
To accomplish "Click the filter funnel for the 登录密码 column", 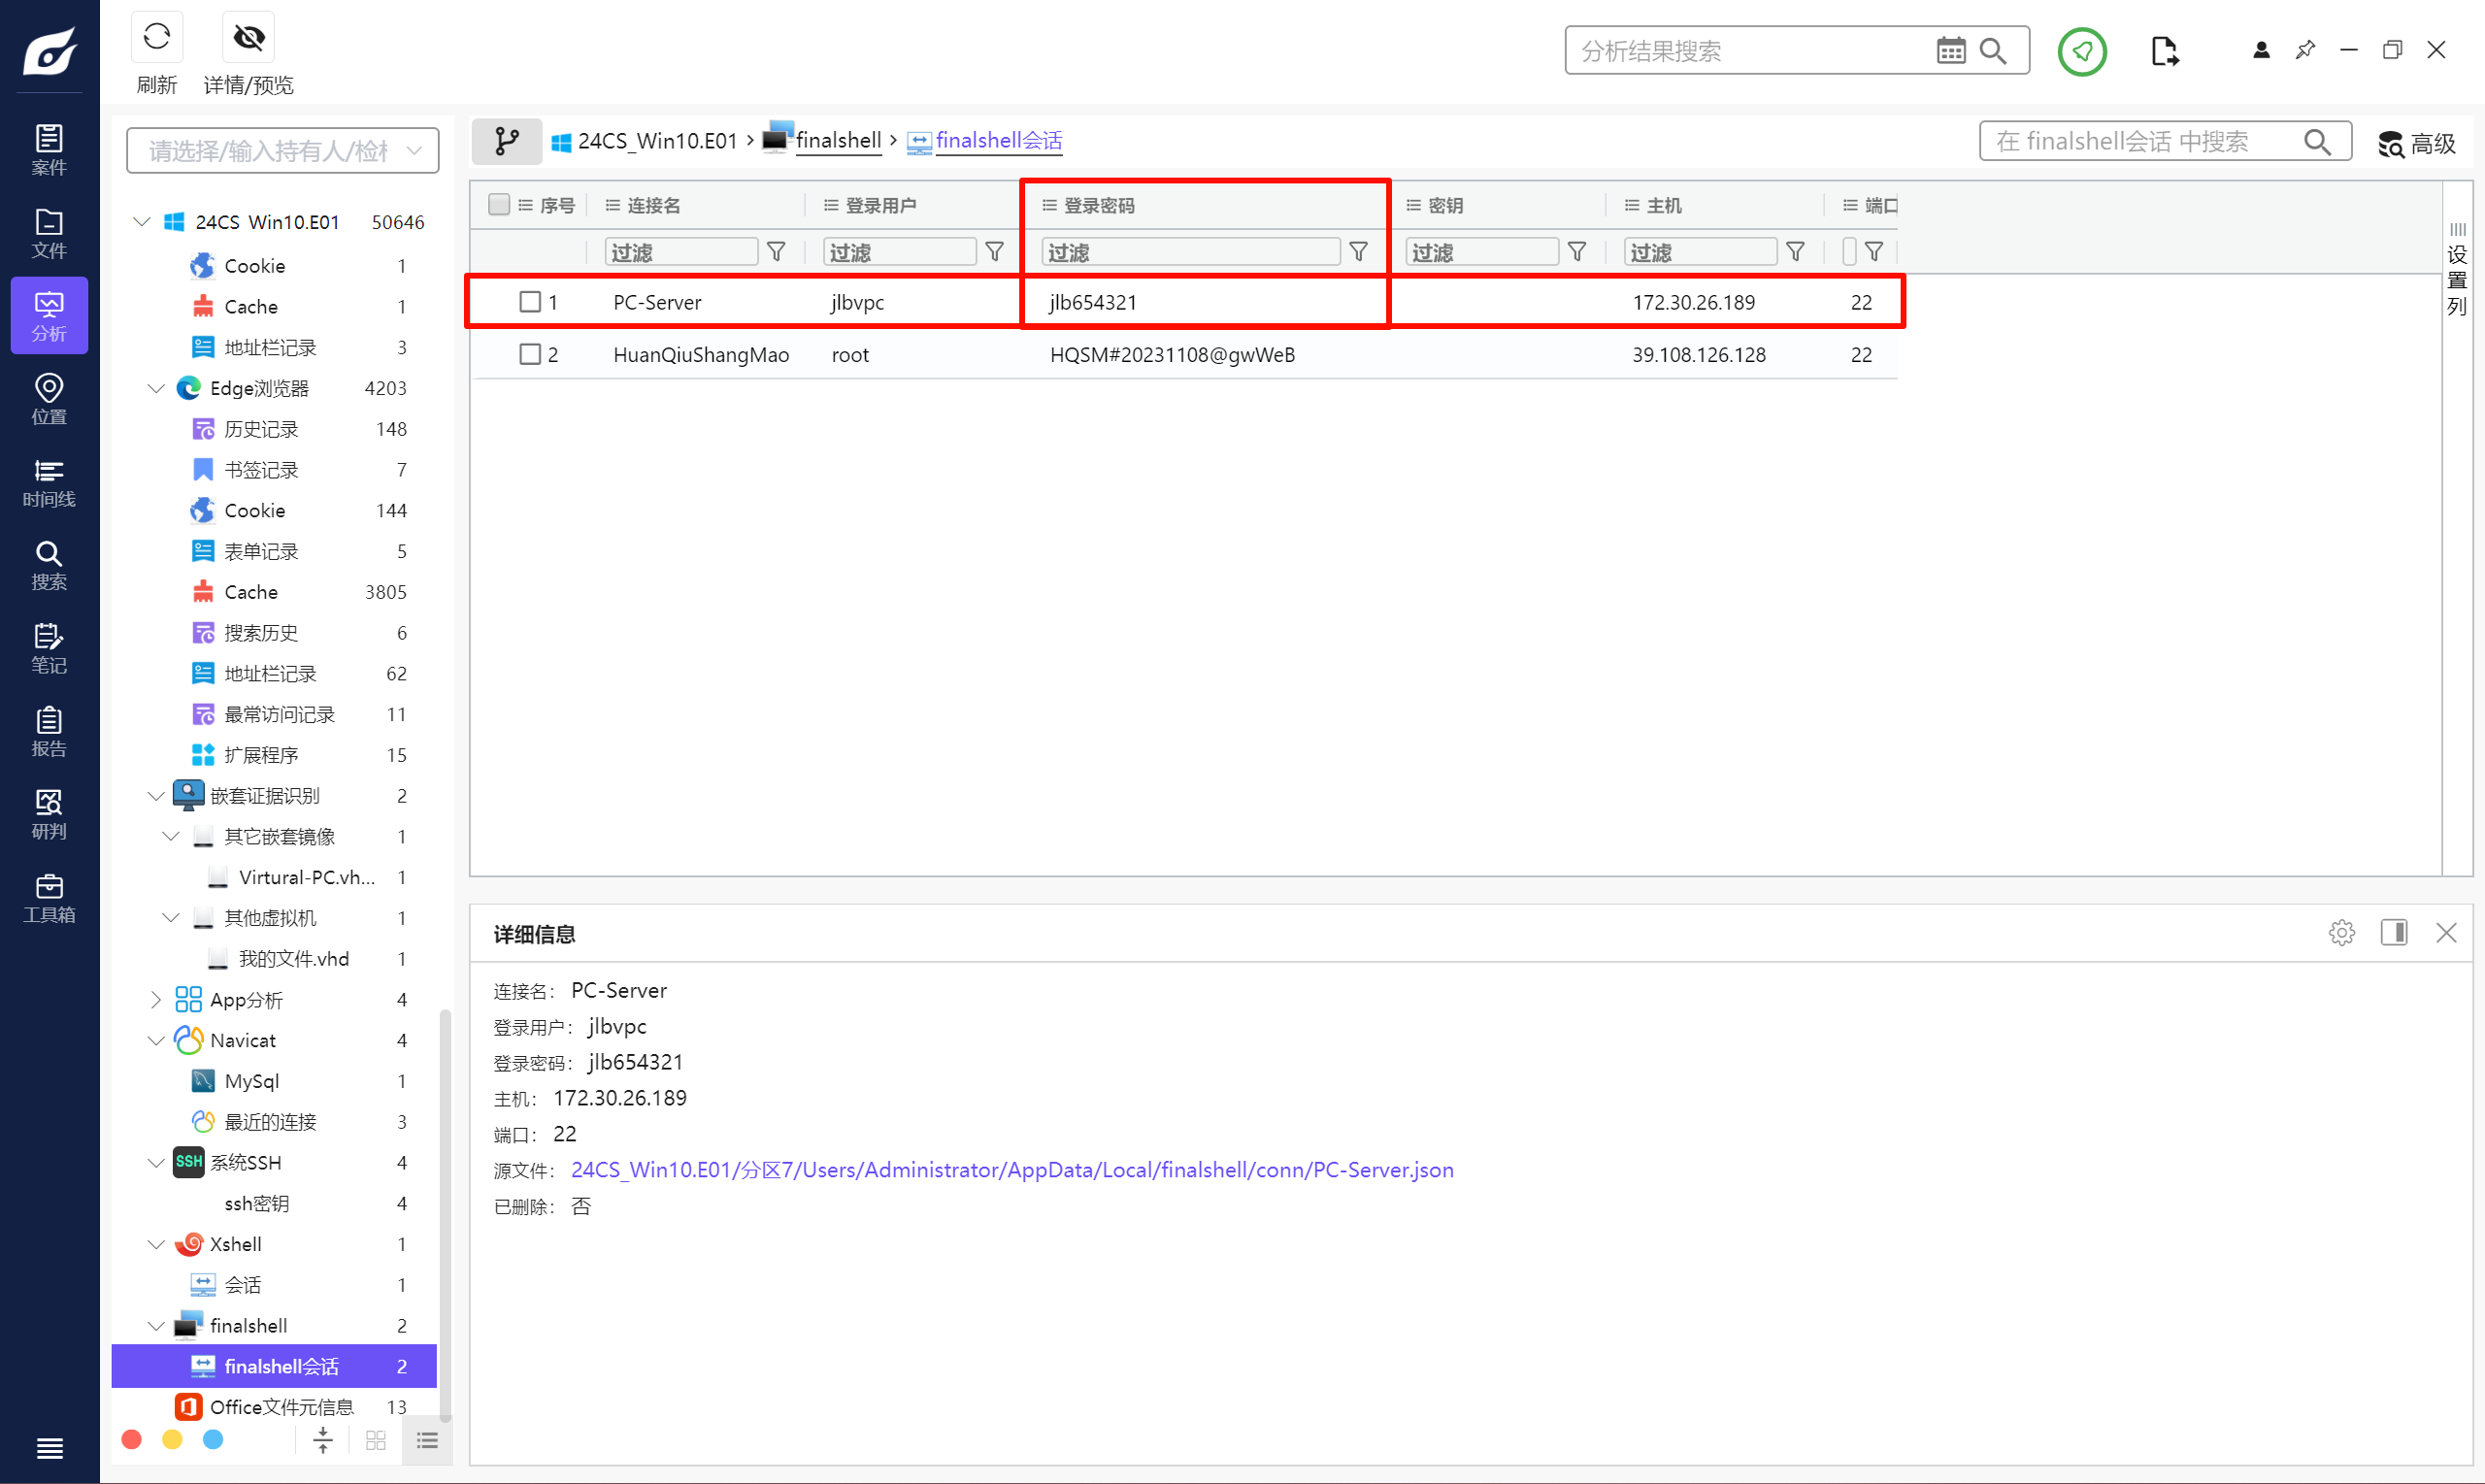I will coord(1358,251).
